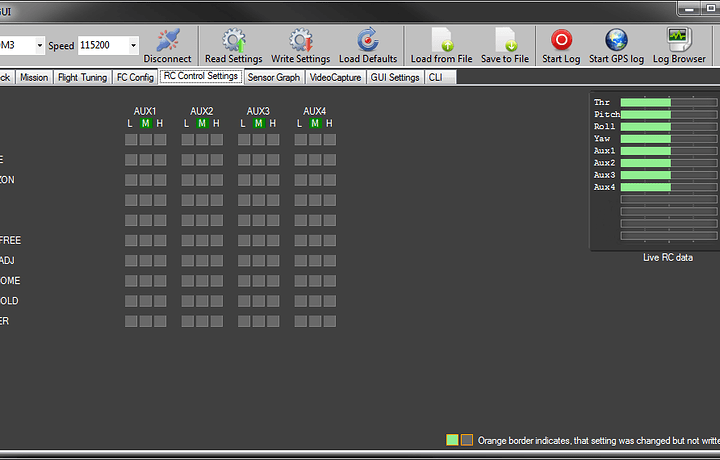720x460 pixels.
Task: Click the AUX4 column header
Action: coord(315,111)
